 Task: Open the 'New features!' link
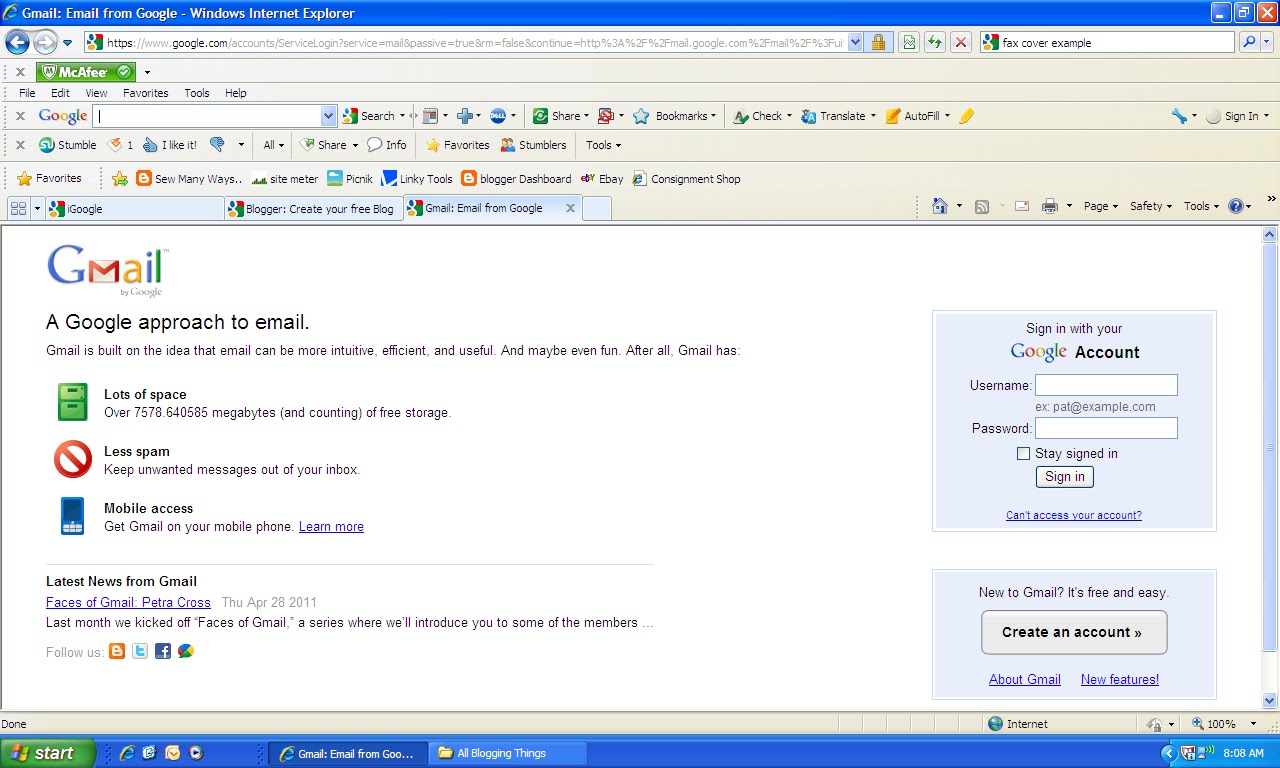[1120, 679]
